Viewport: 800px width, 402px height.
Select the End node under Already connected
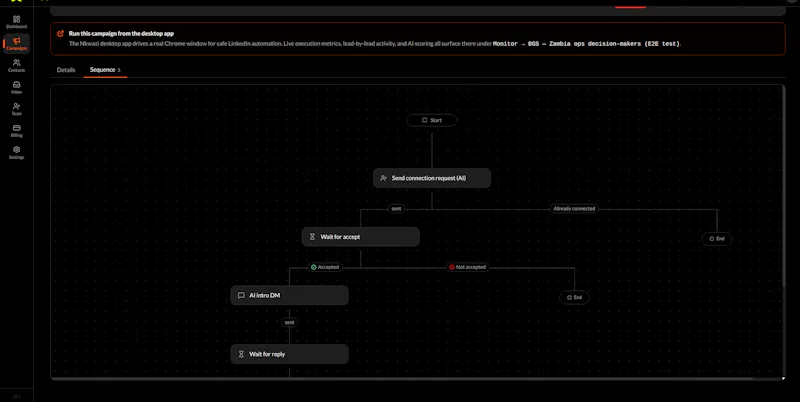717,238
